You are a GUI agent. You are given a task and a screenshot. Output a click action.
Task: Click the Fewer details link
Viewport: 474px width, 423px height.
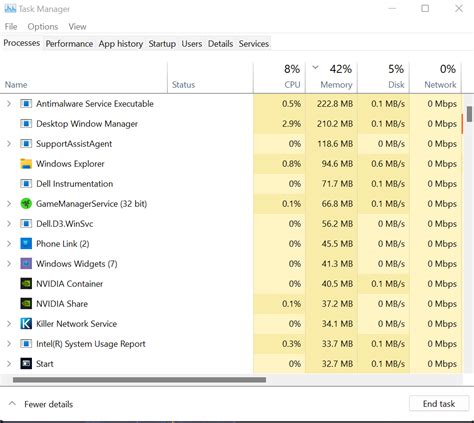click(x=49, y=404)
